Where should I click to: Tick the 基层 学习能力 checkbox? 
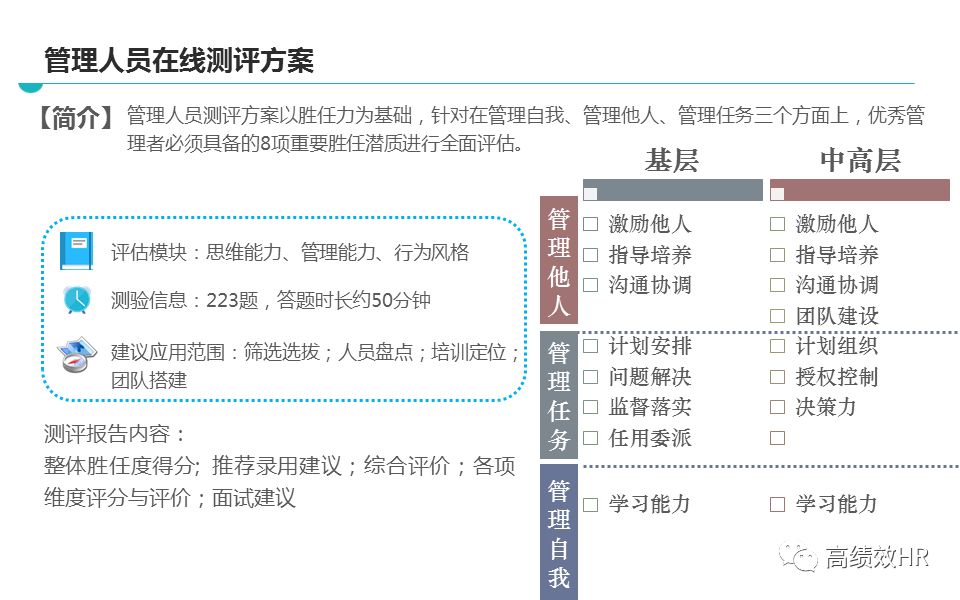tap(590, 504)
